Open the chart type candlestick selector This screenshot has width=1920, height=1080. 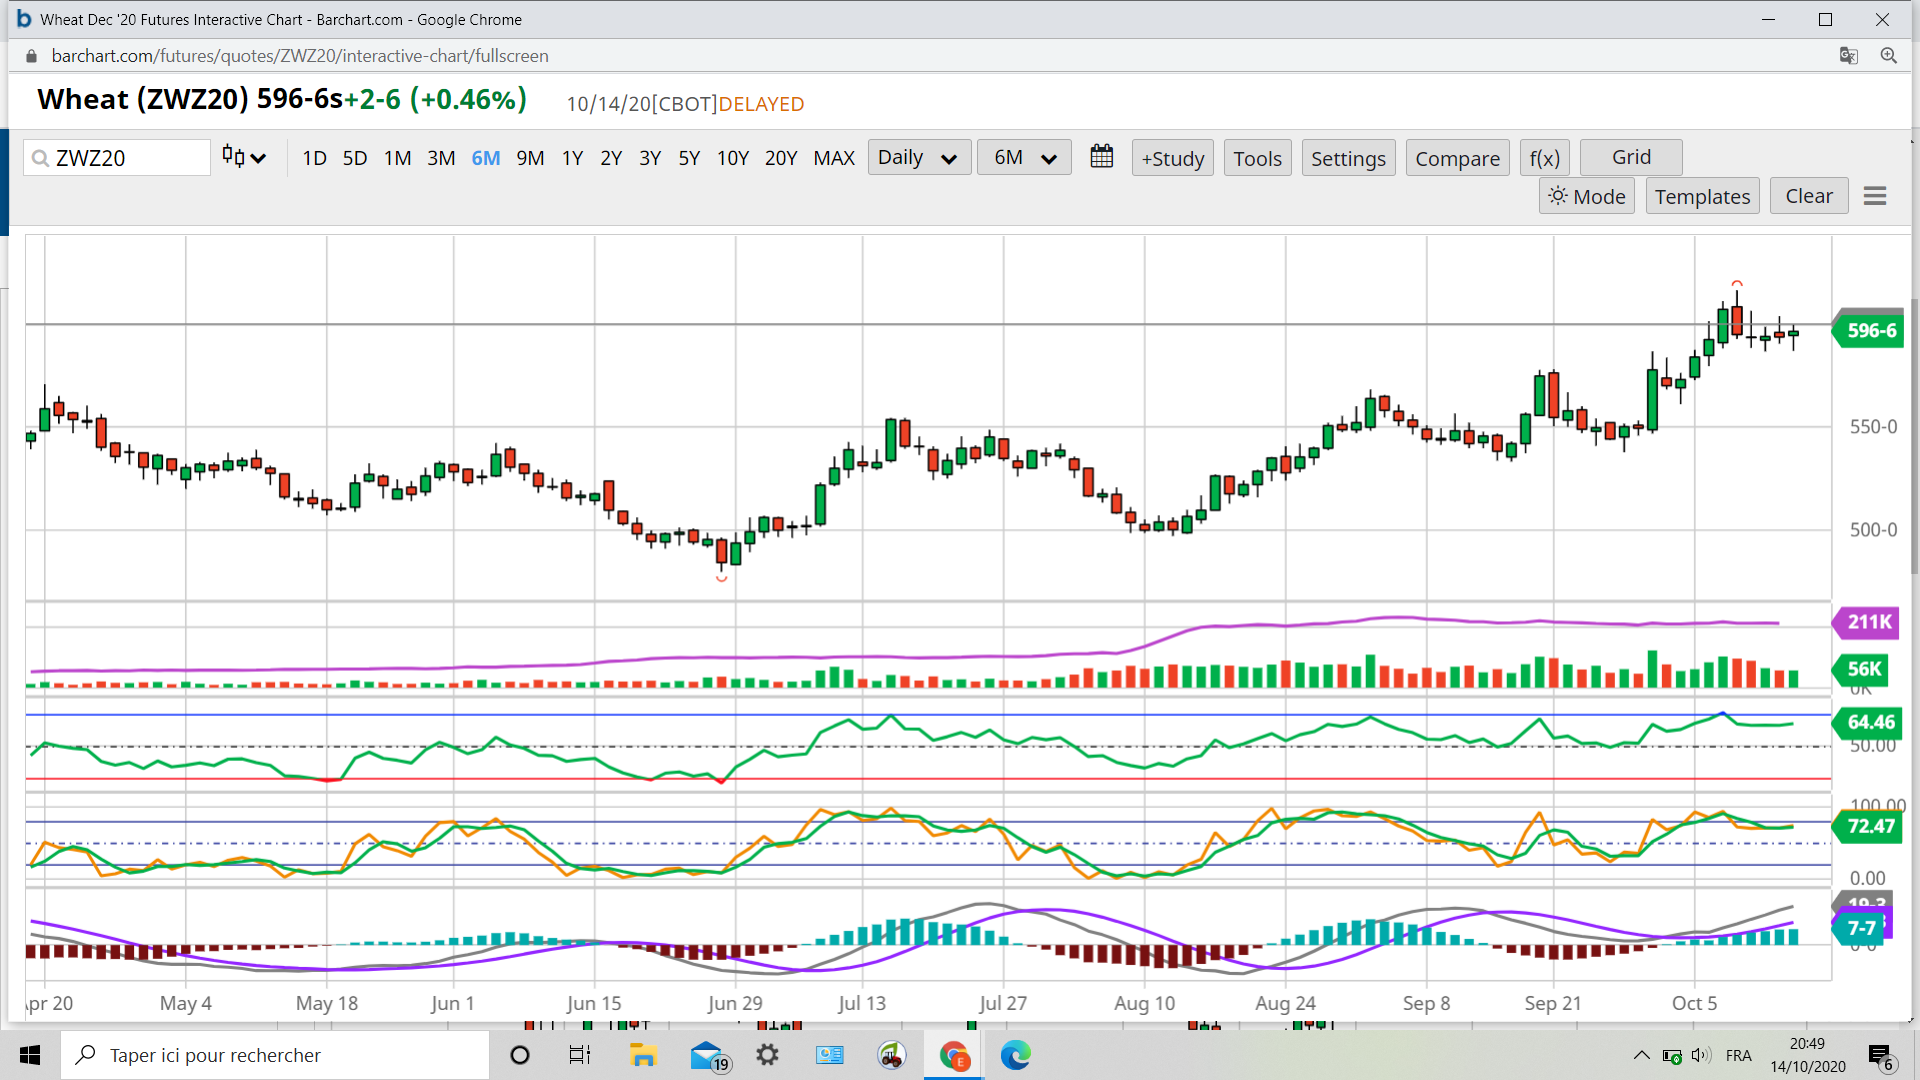[x=244, y=157]
